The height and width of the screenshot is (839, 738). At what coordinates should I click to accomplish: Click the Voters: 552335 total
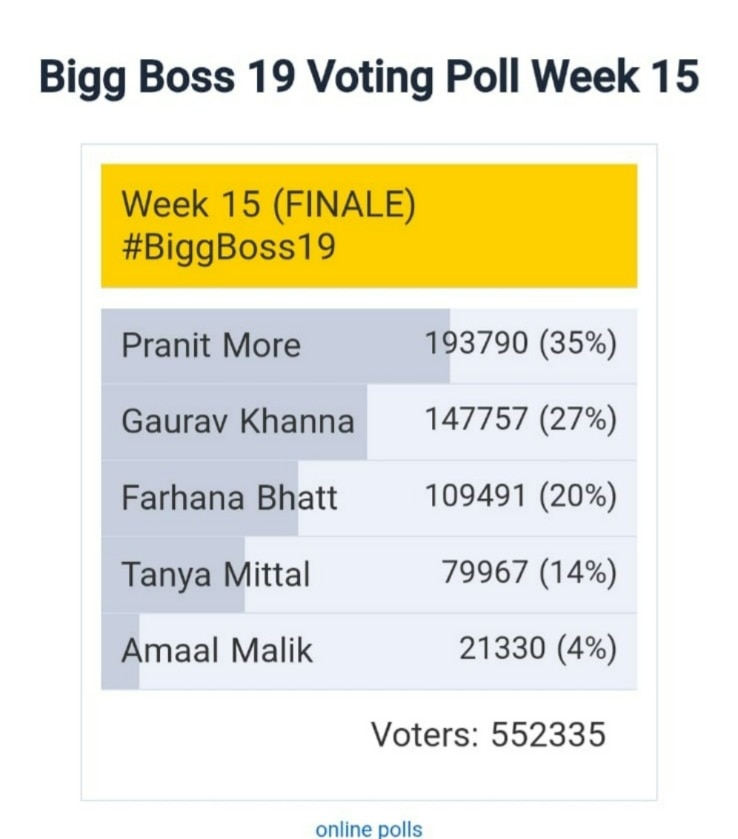tap(488, 735)
